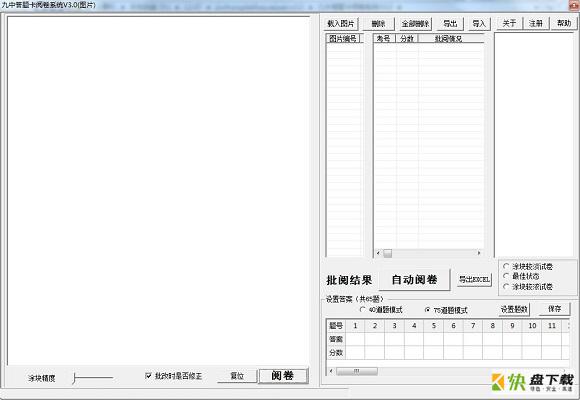
Task: Click the white message box beneath 关于
Action: pyautogui.click(x=534, y=144)
